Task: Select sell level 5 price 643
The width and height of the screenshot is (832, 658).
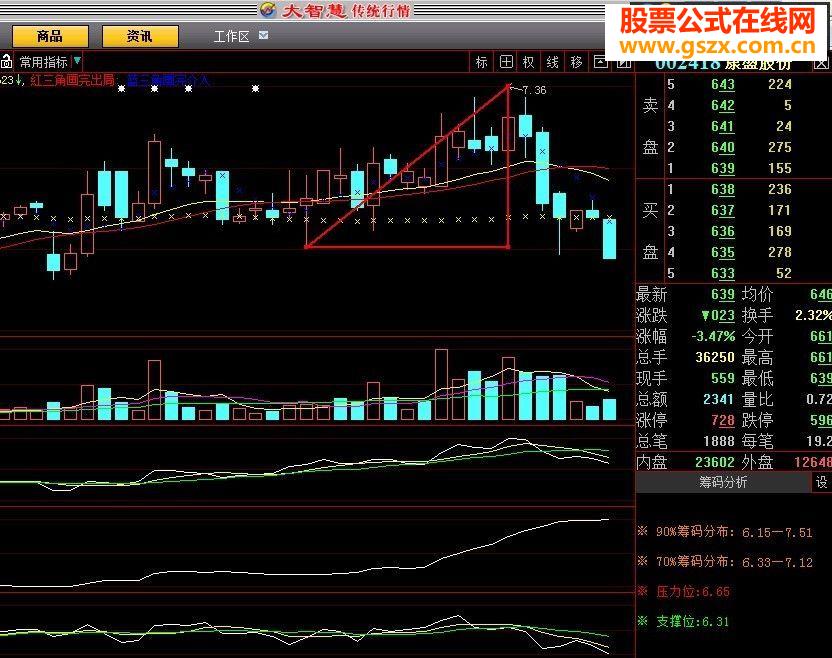Action: coord(723,84)
